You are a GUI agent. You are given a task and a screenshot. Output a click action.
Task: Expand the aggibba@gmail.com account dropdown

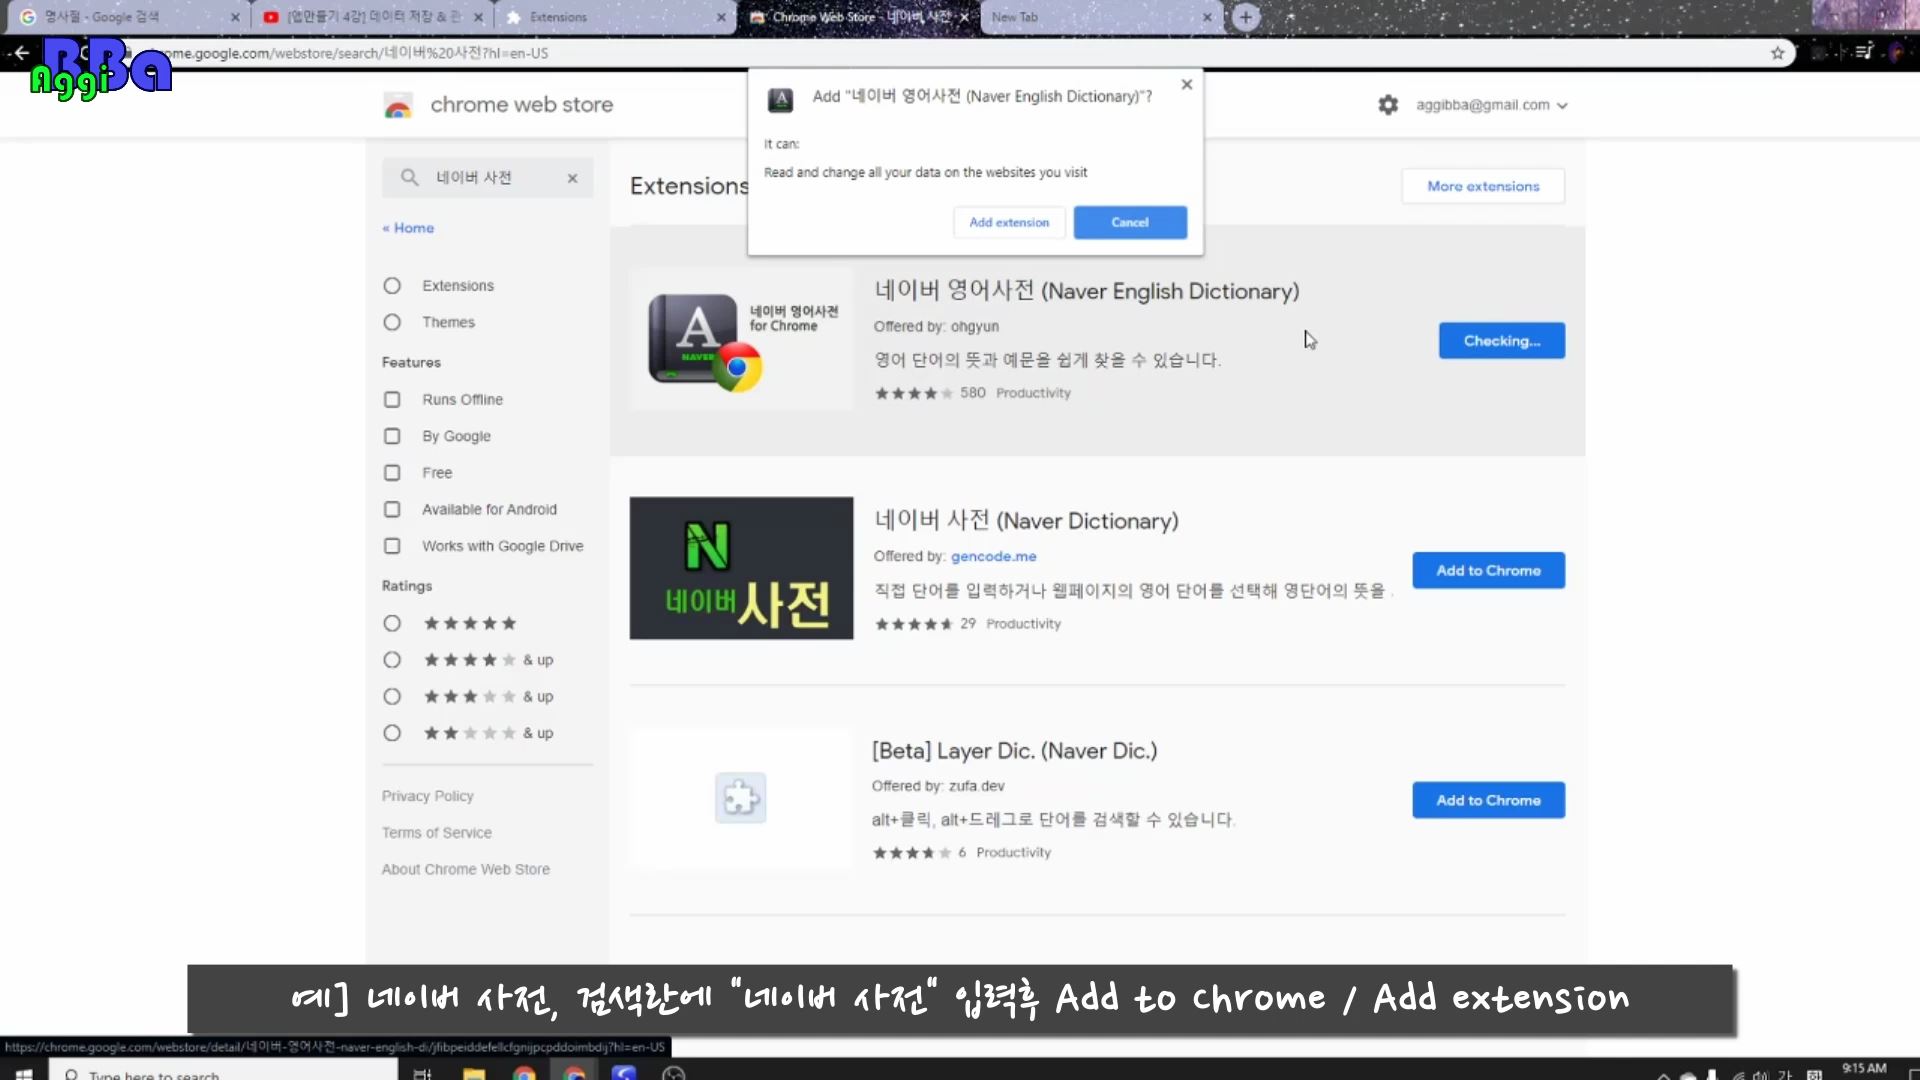(1491, 105)
